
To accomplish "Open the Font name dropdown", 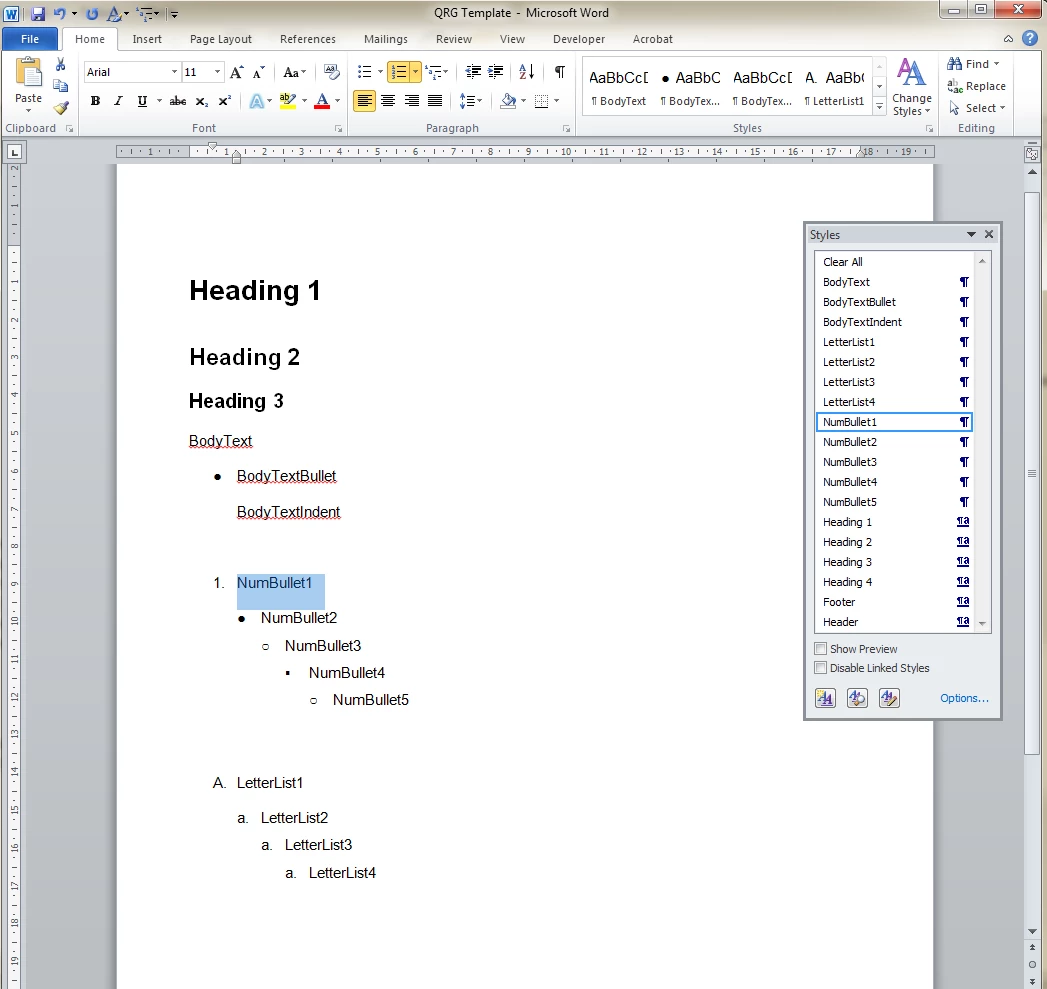I will (174, 71).
